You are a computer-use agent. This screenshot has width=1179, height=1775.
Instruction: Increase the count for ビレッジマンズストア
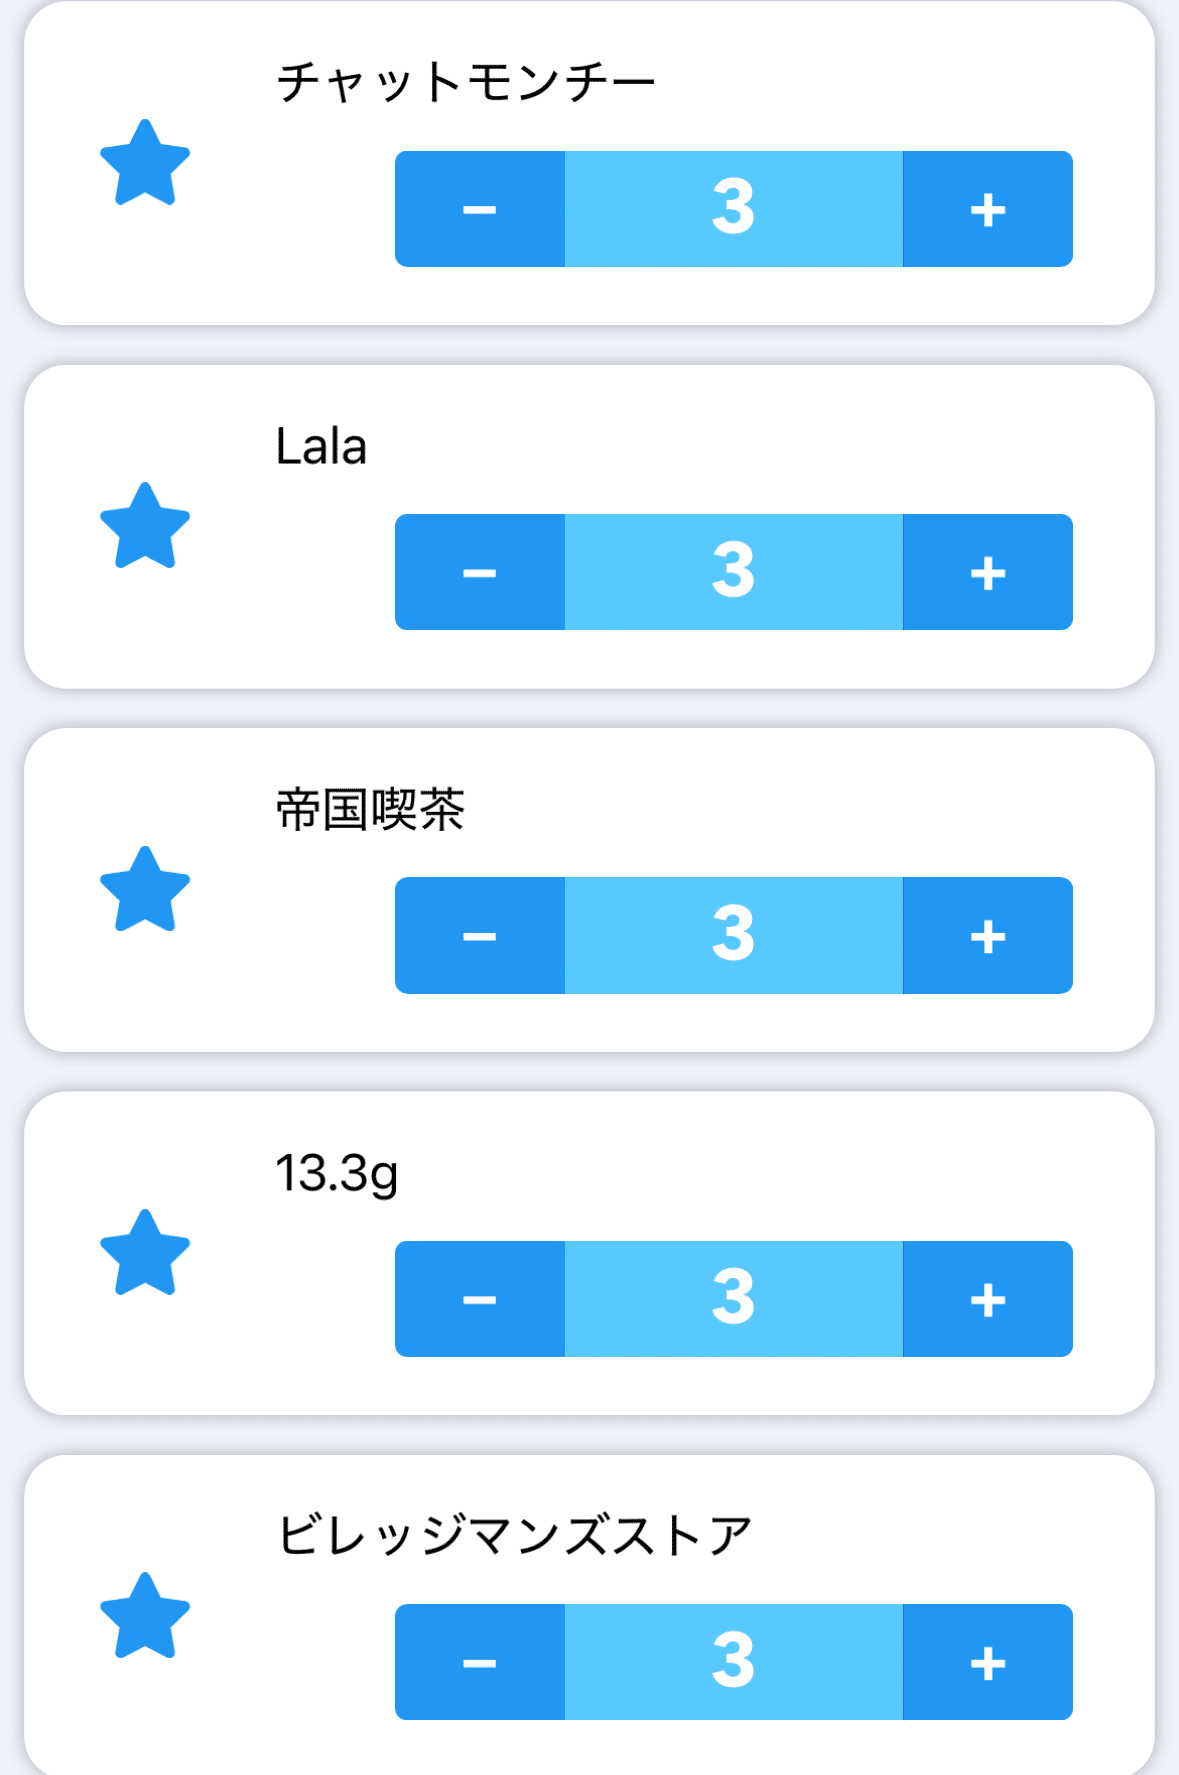(987, 1662)
